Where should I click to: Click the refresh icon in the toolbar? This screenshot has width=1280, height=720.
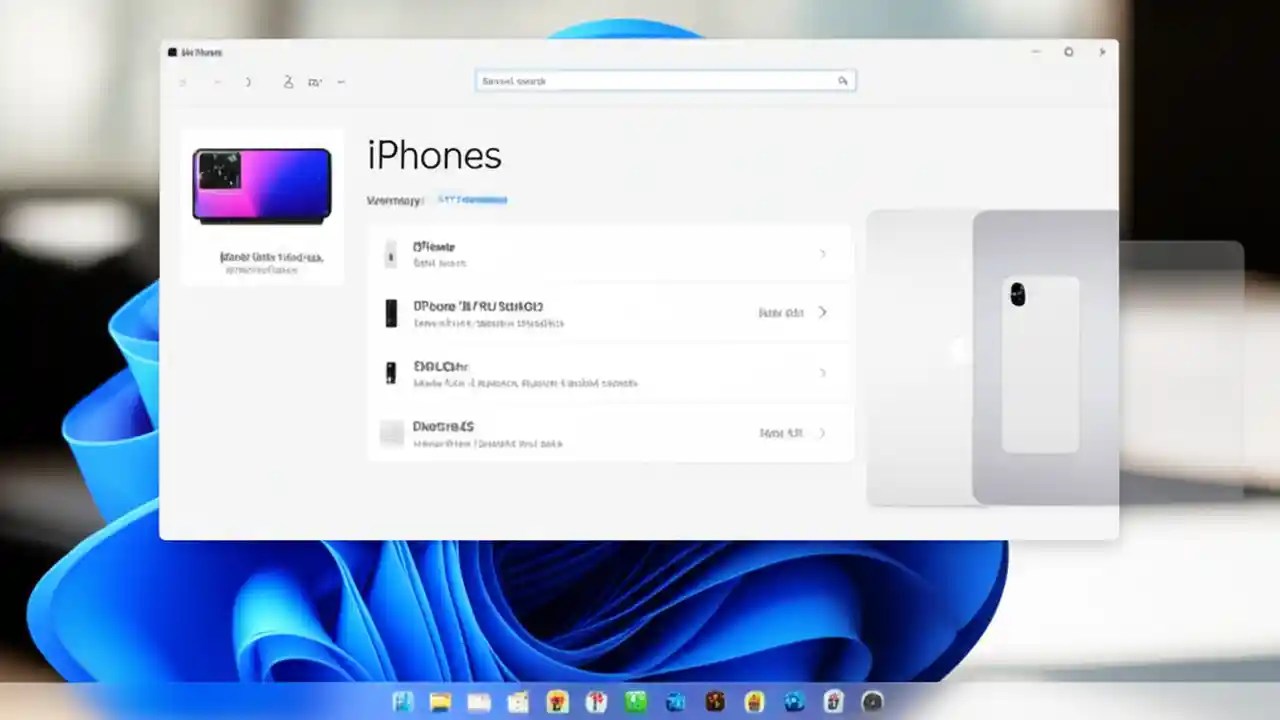tap(248, 82)
